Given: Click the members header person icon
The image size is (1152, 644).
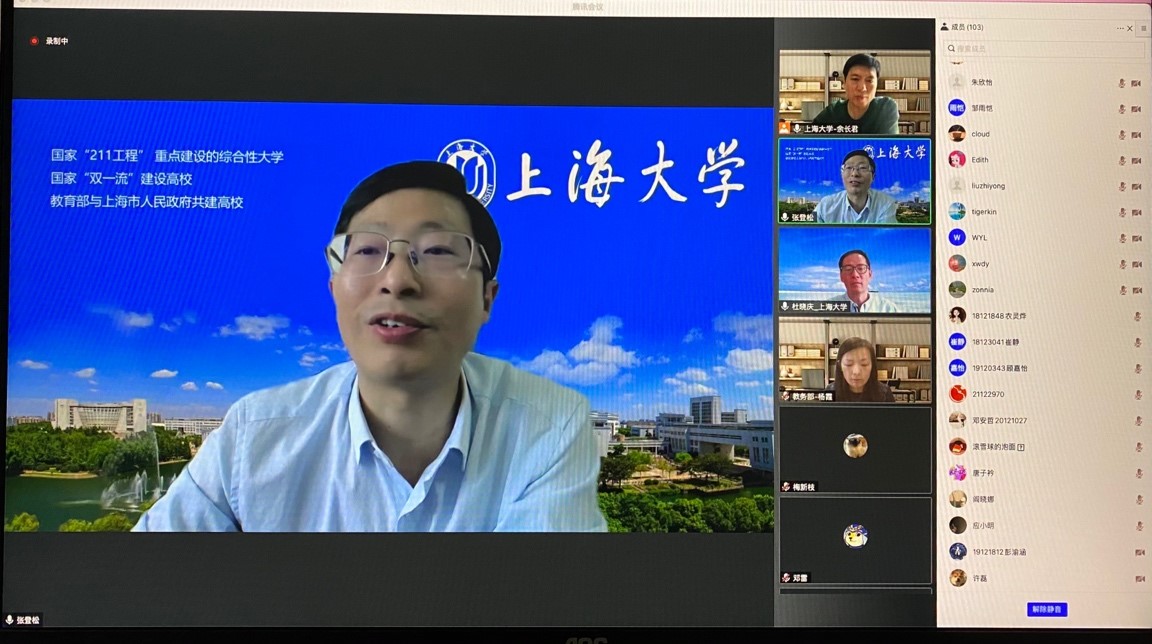Looking at the screenshot, I should coord(944,27).
